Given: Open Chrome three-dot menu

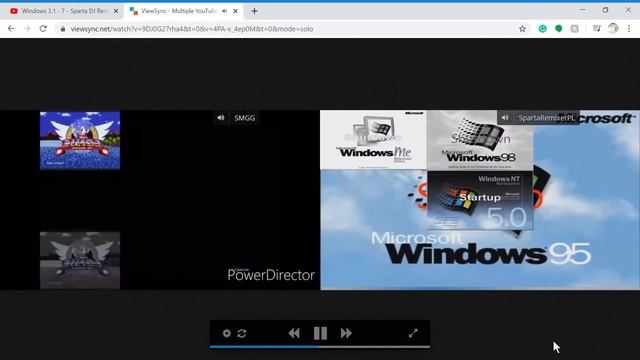Looking at the screenshot, I should click(629, 29).
